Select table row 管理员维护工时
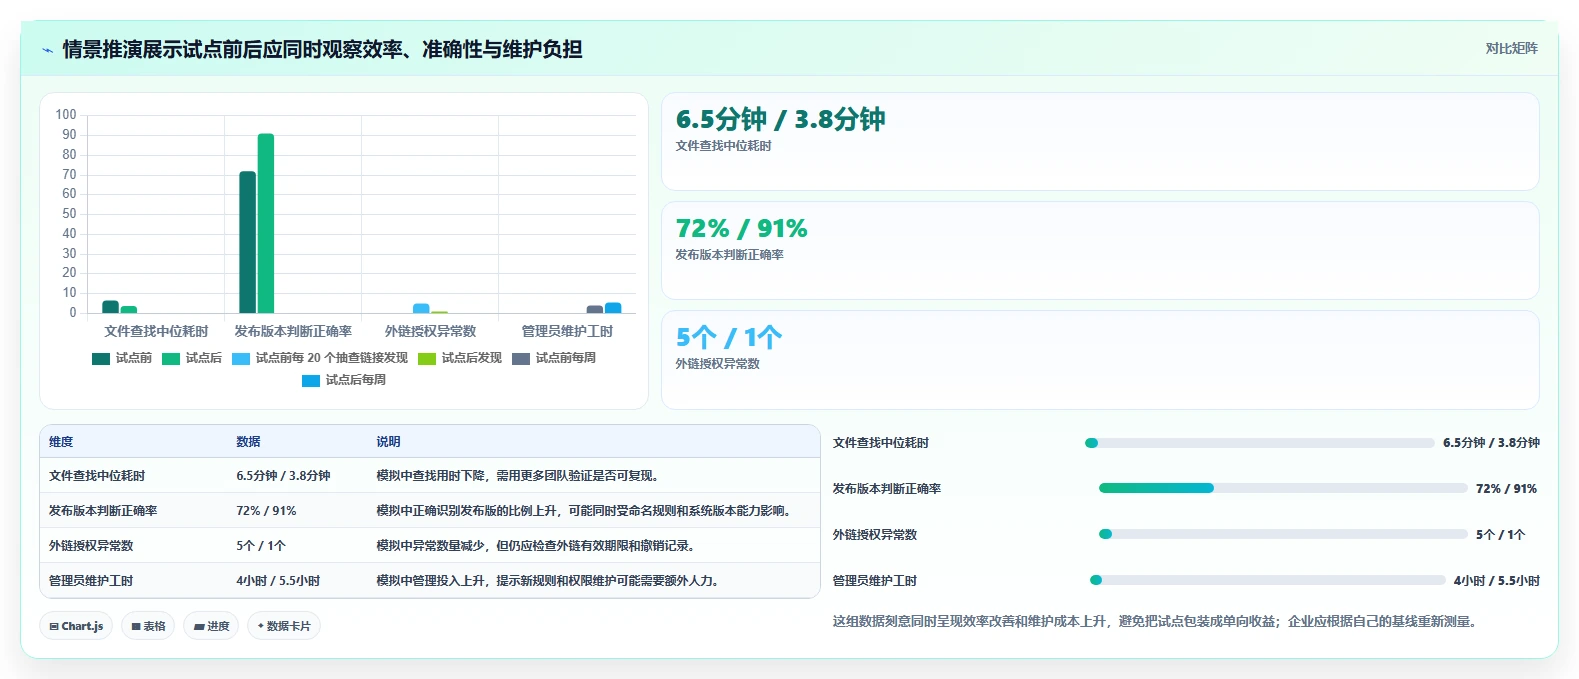 pyautogui.click(x=430, y=581)
